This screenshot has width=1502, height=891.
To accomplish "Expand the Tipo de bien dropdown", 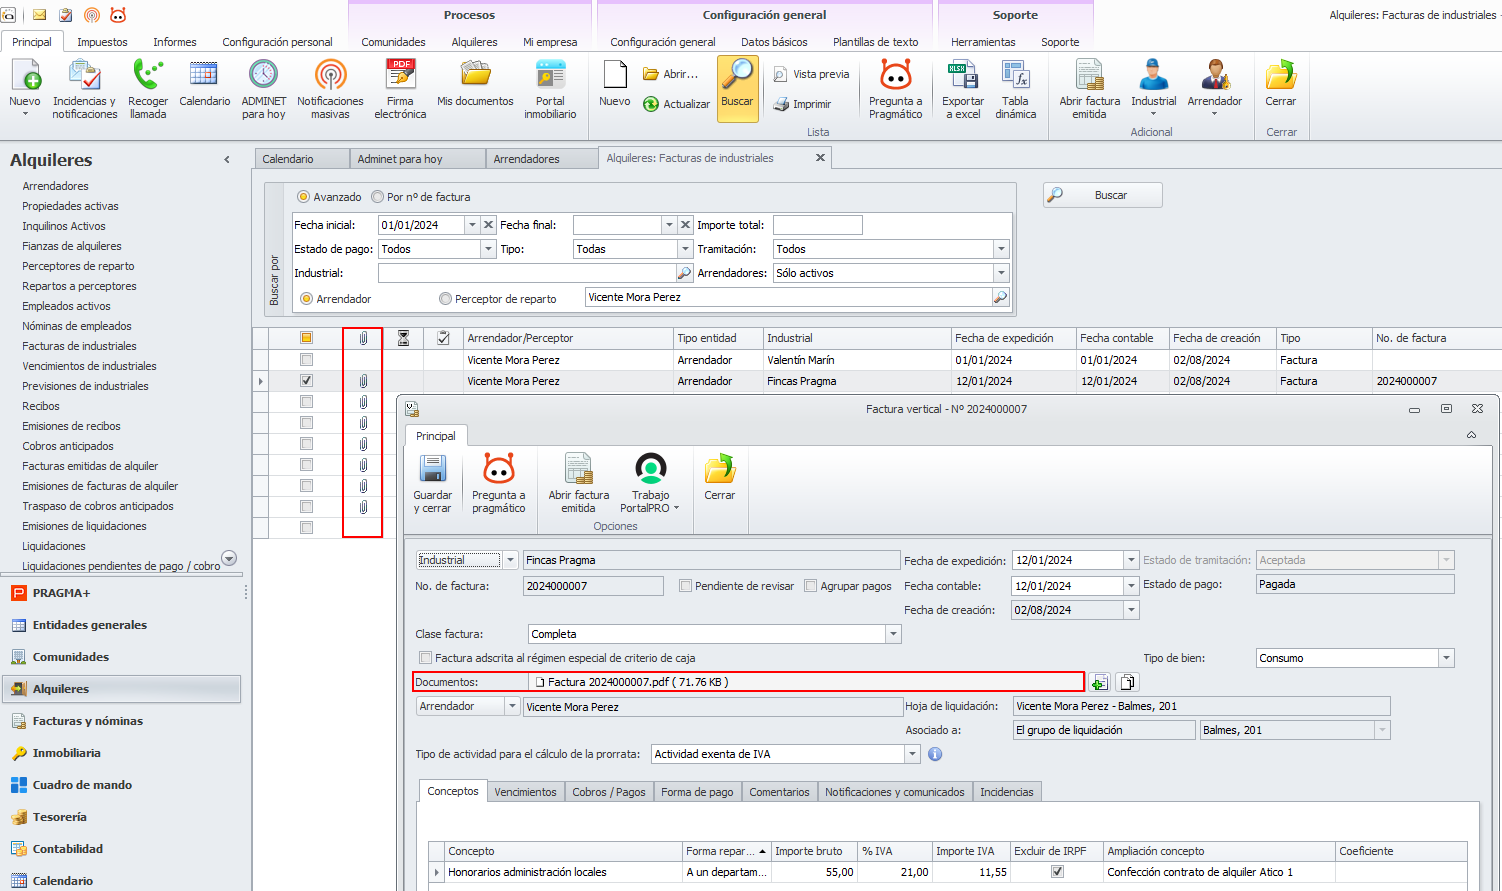I will tap(1445, 658).
